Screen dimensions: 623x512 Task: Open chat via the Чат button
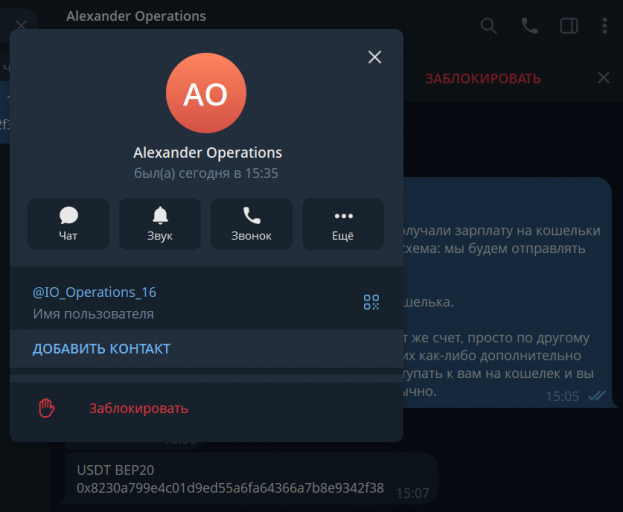68,224
